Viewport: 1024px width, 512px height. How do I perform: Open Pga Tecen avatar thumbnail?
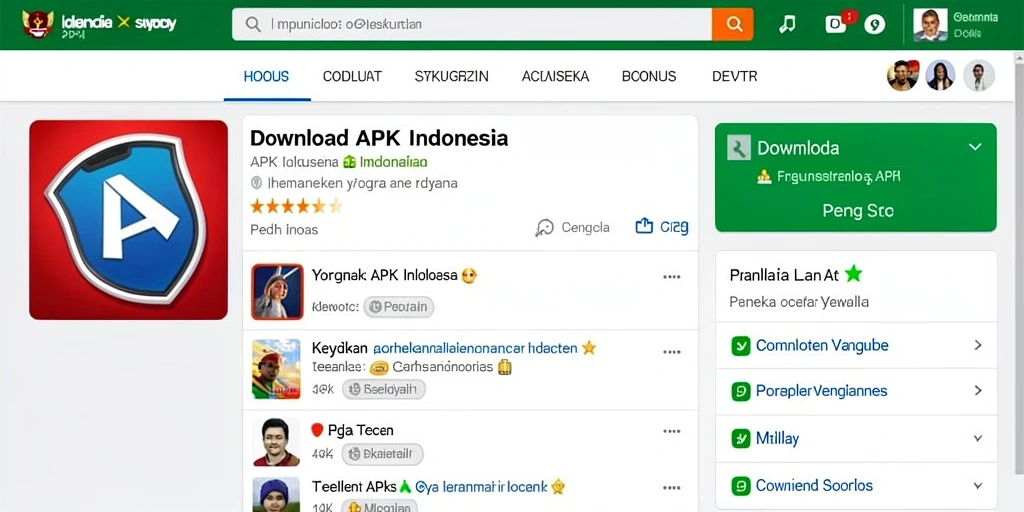pos(276,441)
